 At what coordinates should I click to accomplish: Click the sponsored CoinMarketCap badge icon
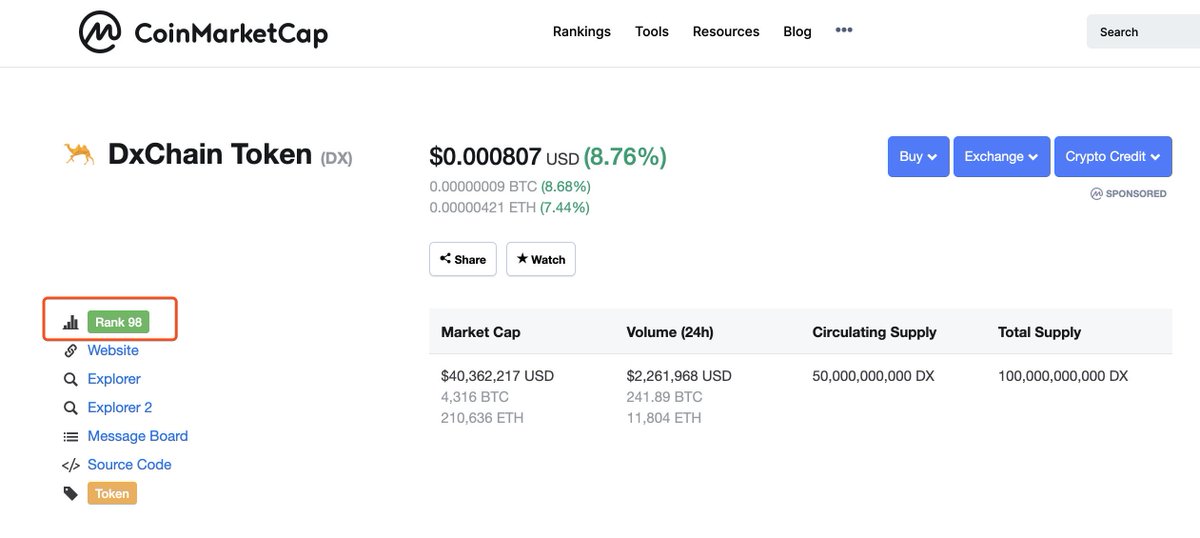[1096, 194]
